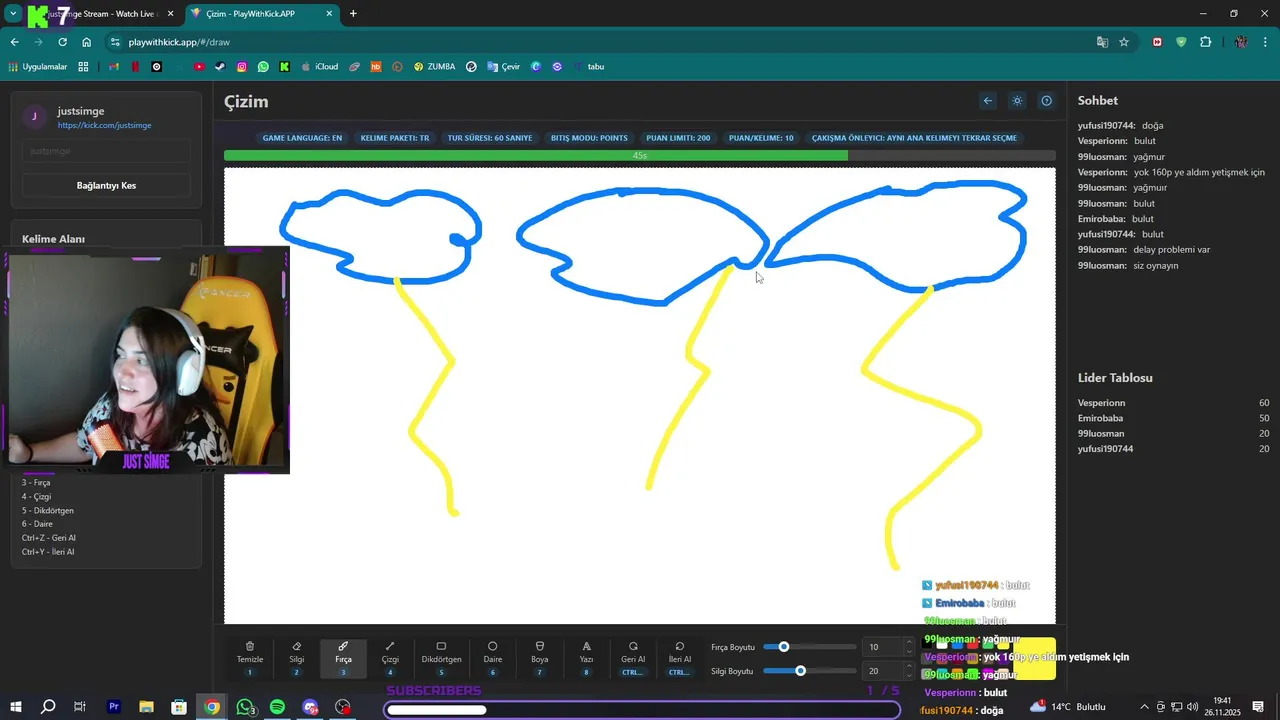Adjust the Silgi Boyutu slider

click(810, 671)
